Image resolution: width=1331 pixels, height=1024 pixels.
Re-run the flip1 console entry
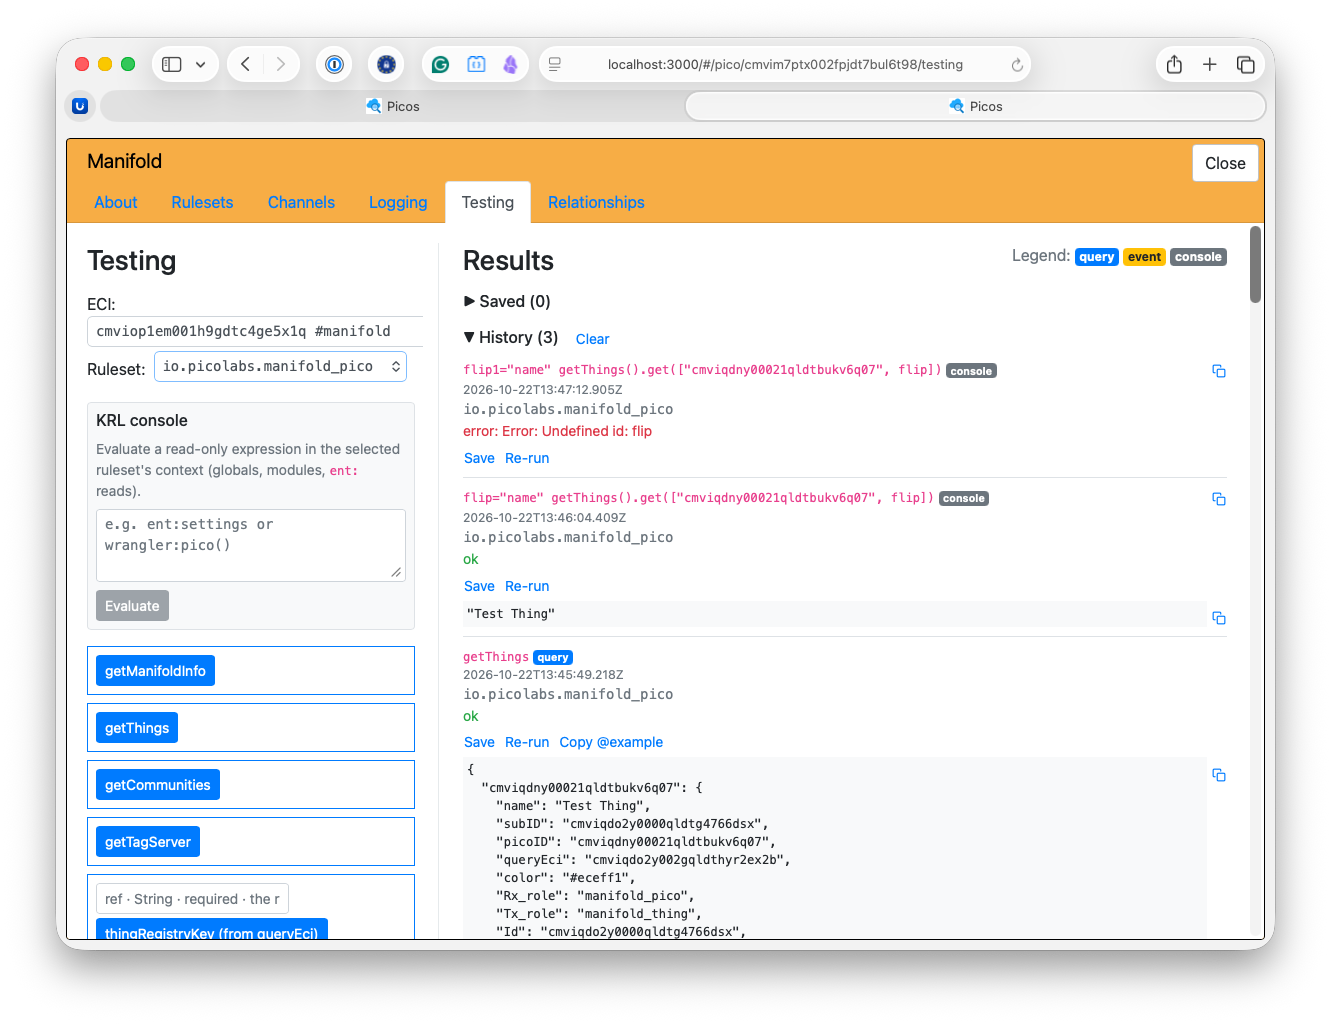pyautogui.click(x=527, y=458)
